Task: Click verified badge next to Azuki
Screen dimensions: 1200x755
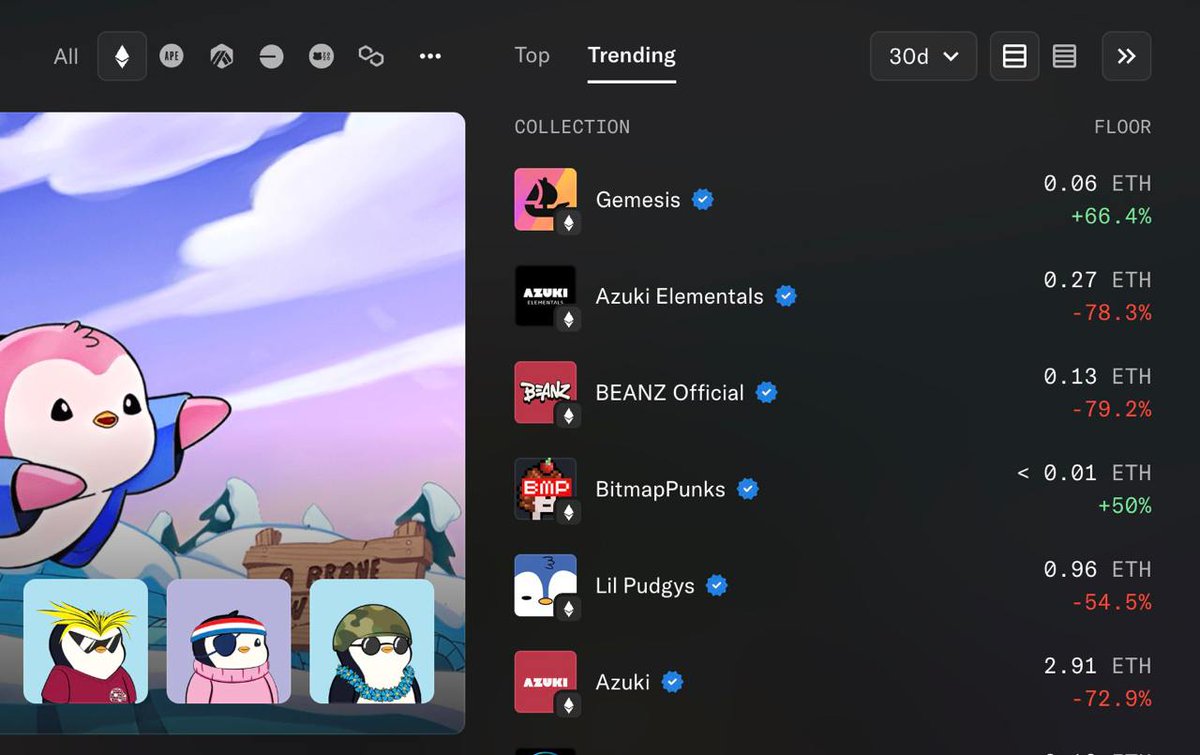Action: (x=672, y=682)
